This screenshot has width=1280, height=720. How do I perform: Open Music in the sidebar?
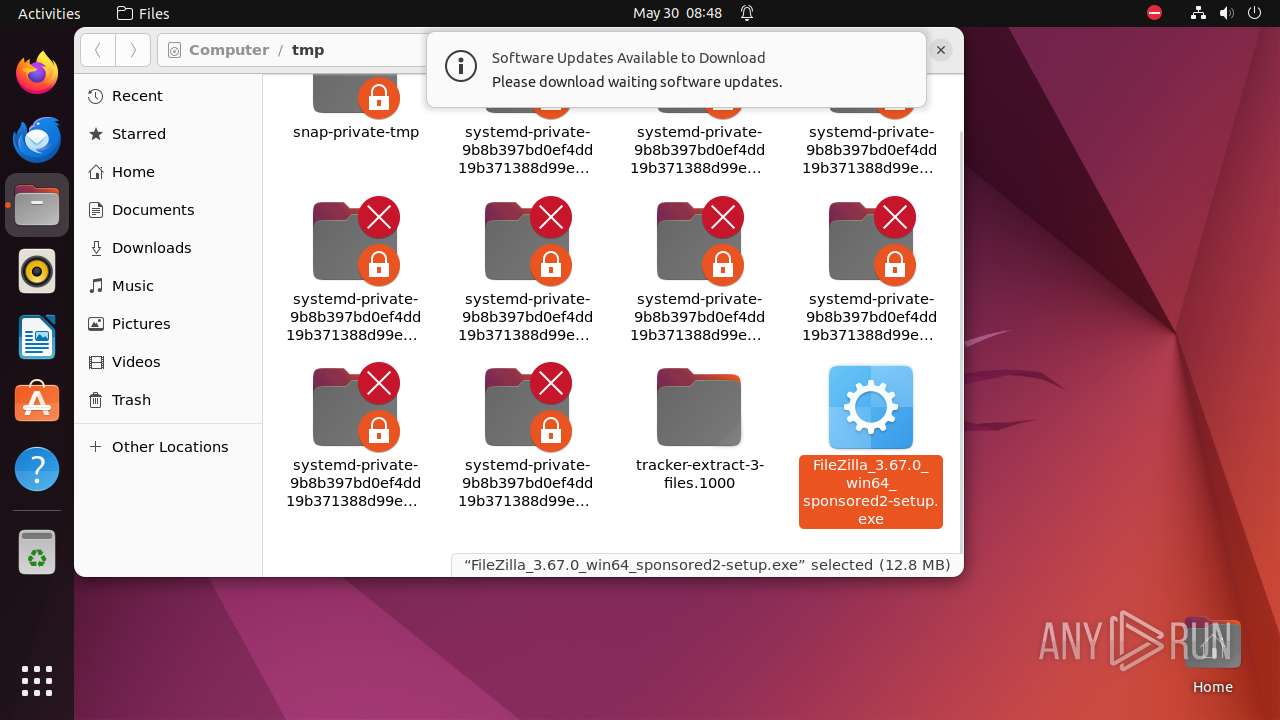(168, 286)
